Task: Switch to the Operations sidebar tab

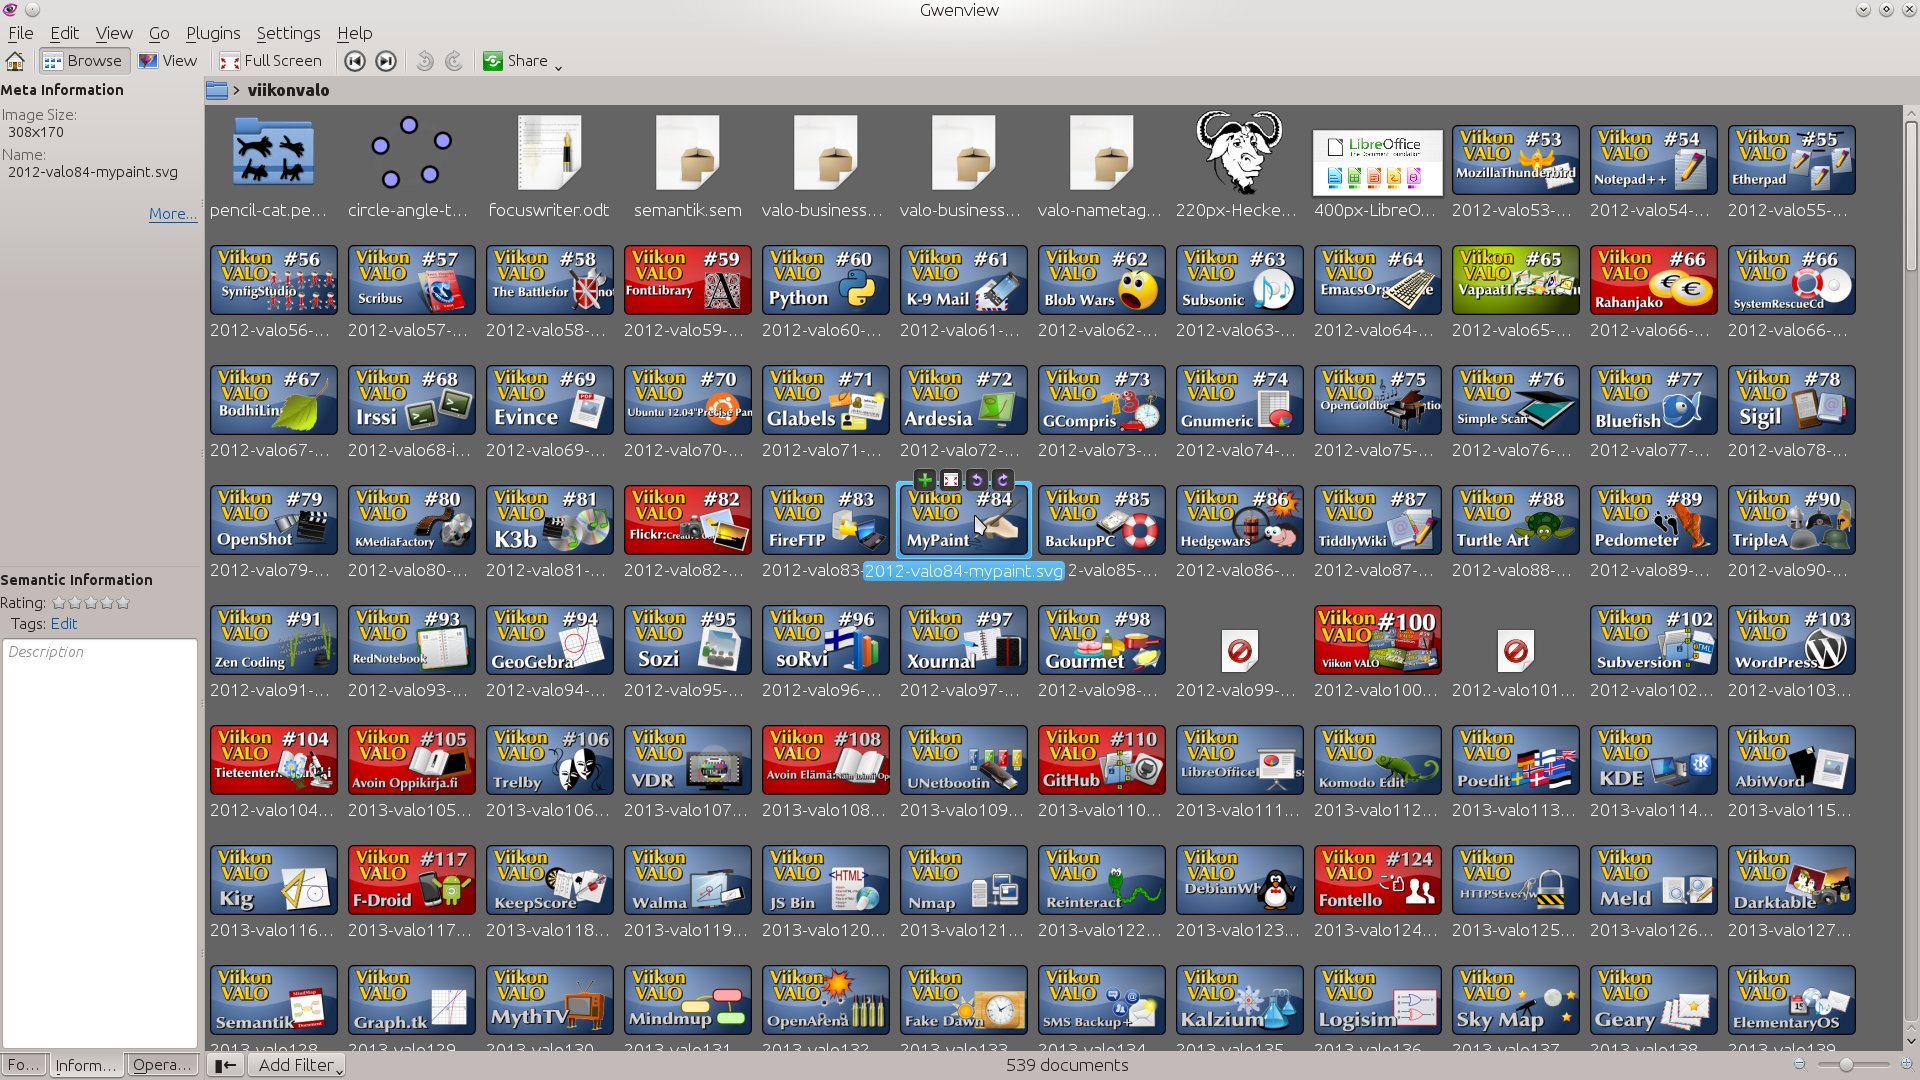Action: (x=161, y=1065)
